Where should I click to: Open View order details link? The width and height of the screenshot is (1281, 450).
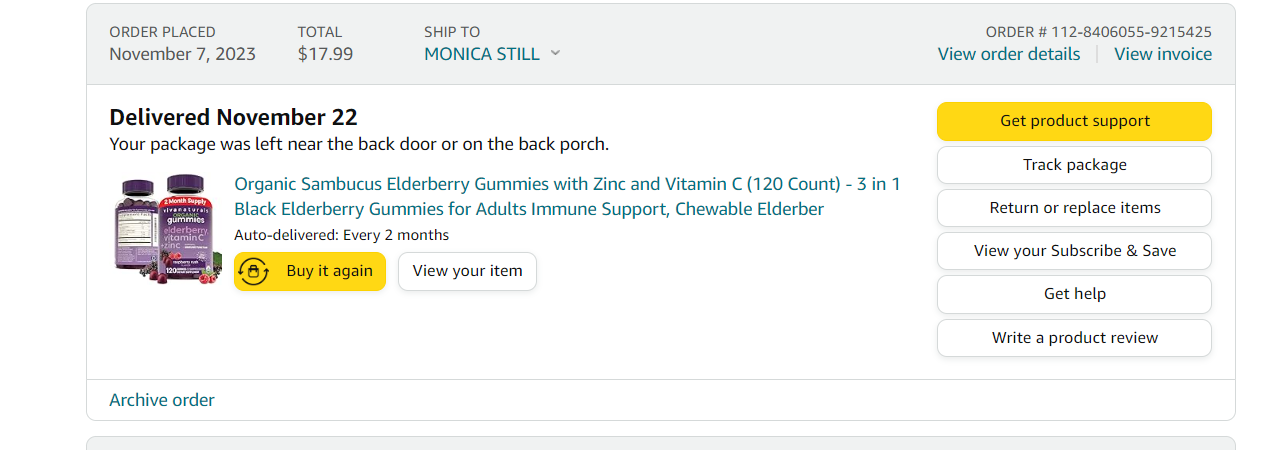click(1008, 54)
